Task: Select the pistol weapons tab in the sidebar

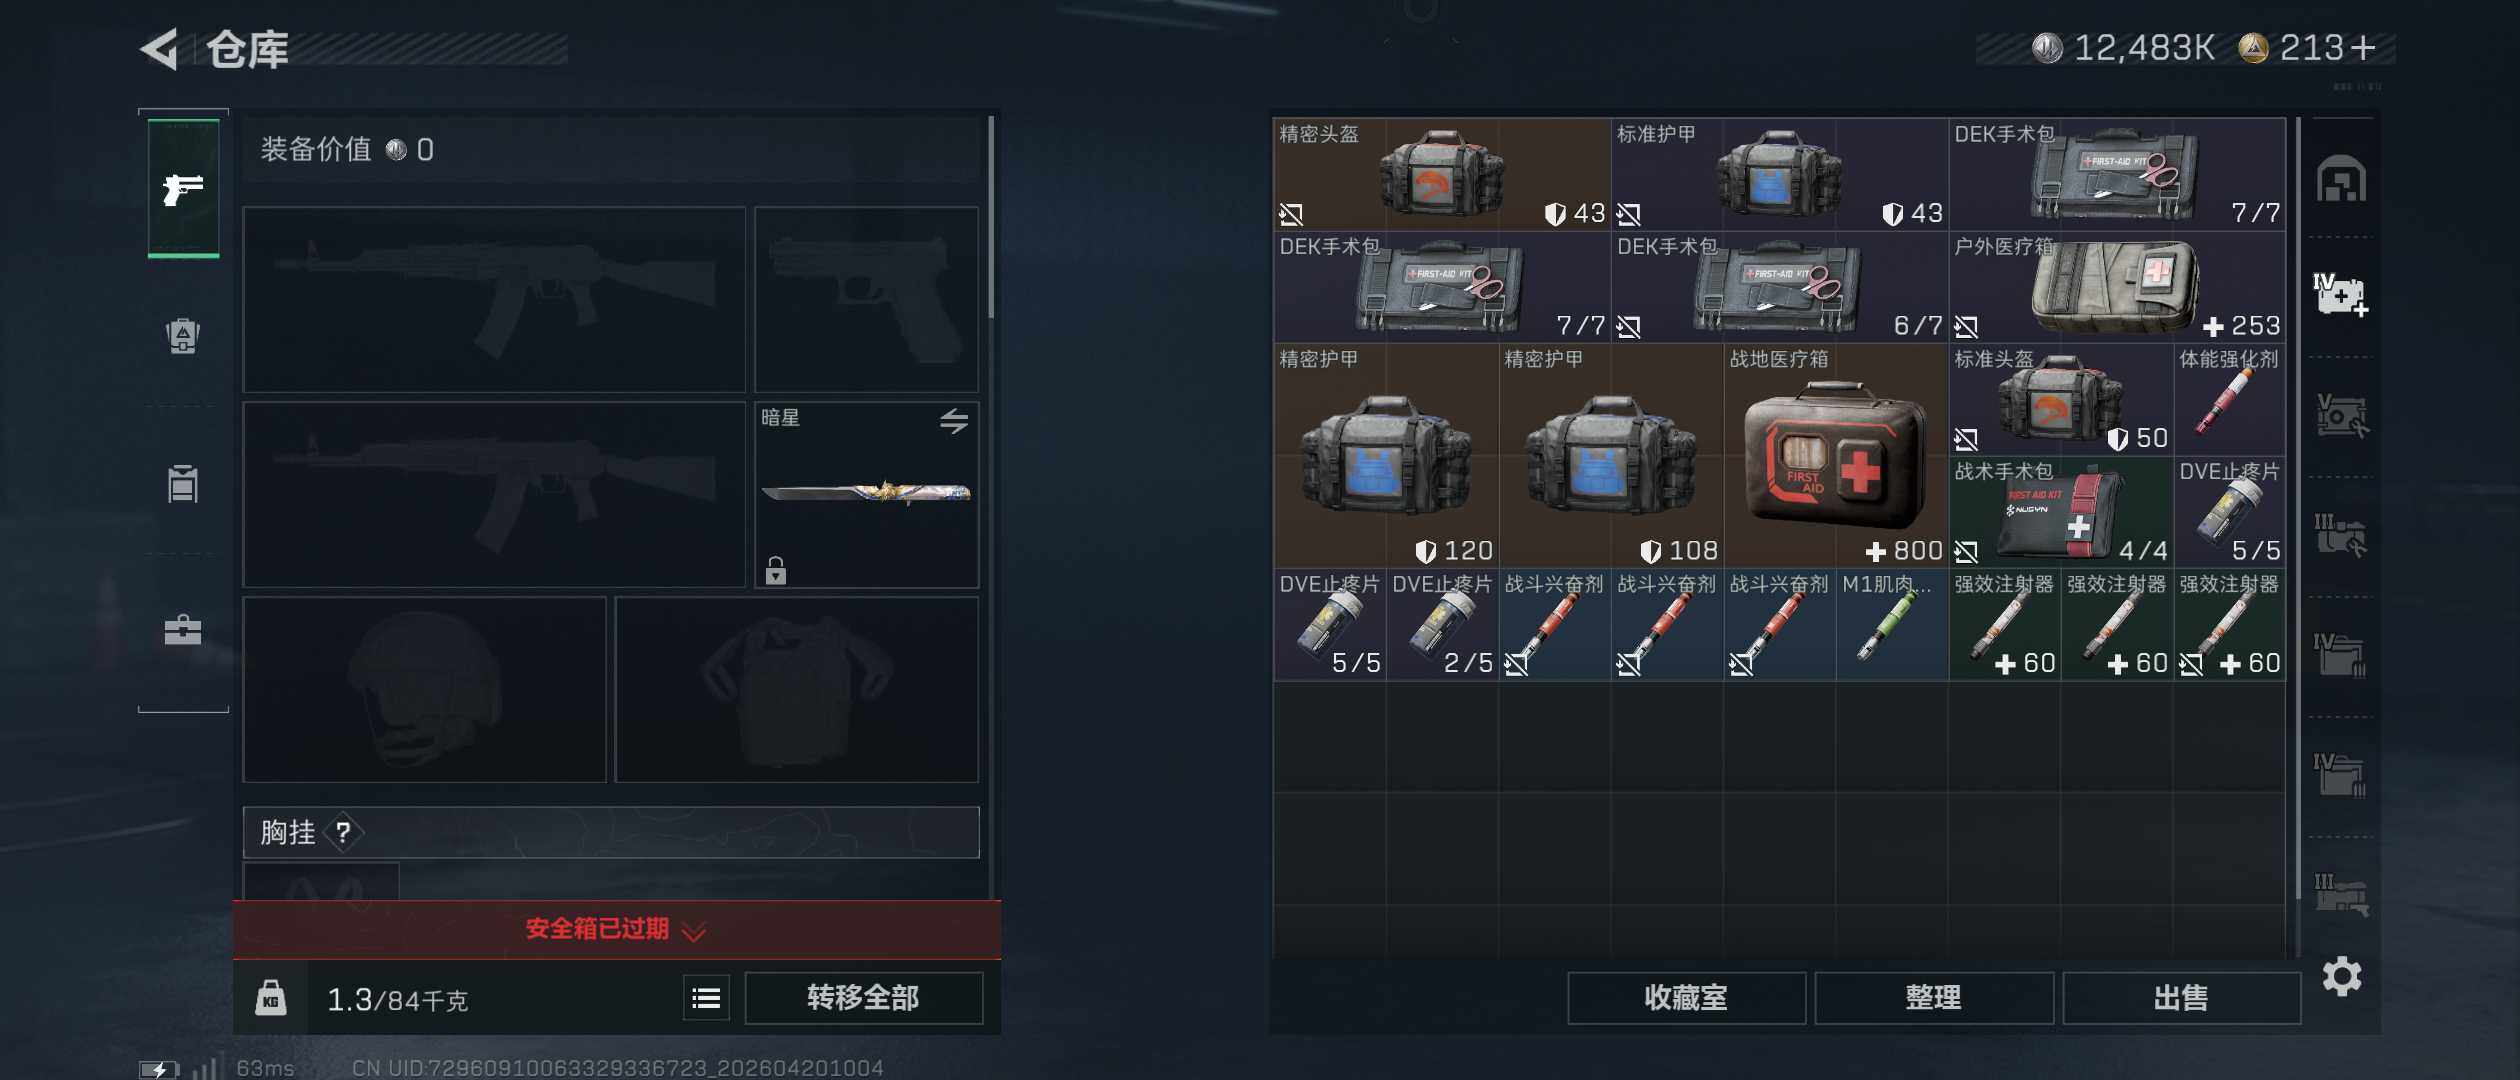Action: pyautogui.click(x=183, y=188)
